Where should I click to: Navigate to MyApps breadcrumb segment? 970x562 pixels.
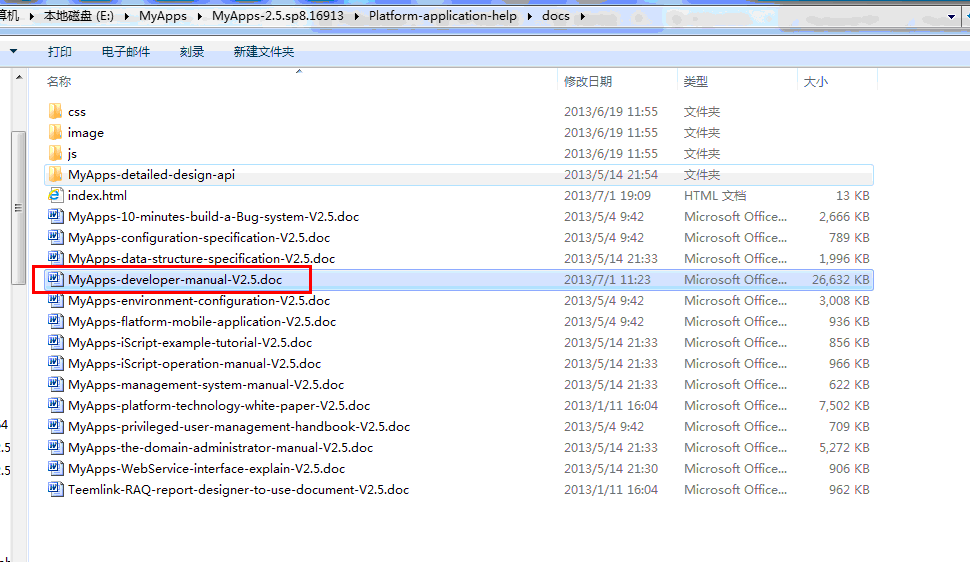pos(163,16)
